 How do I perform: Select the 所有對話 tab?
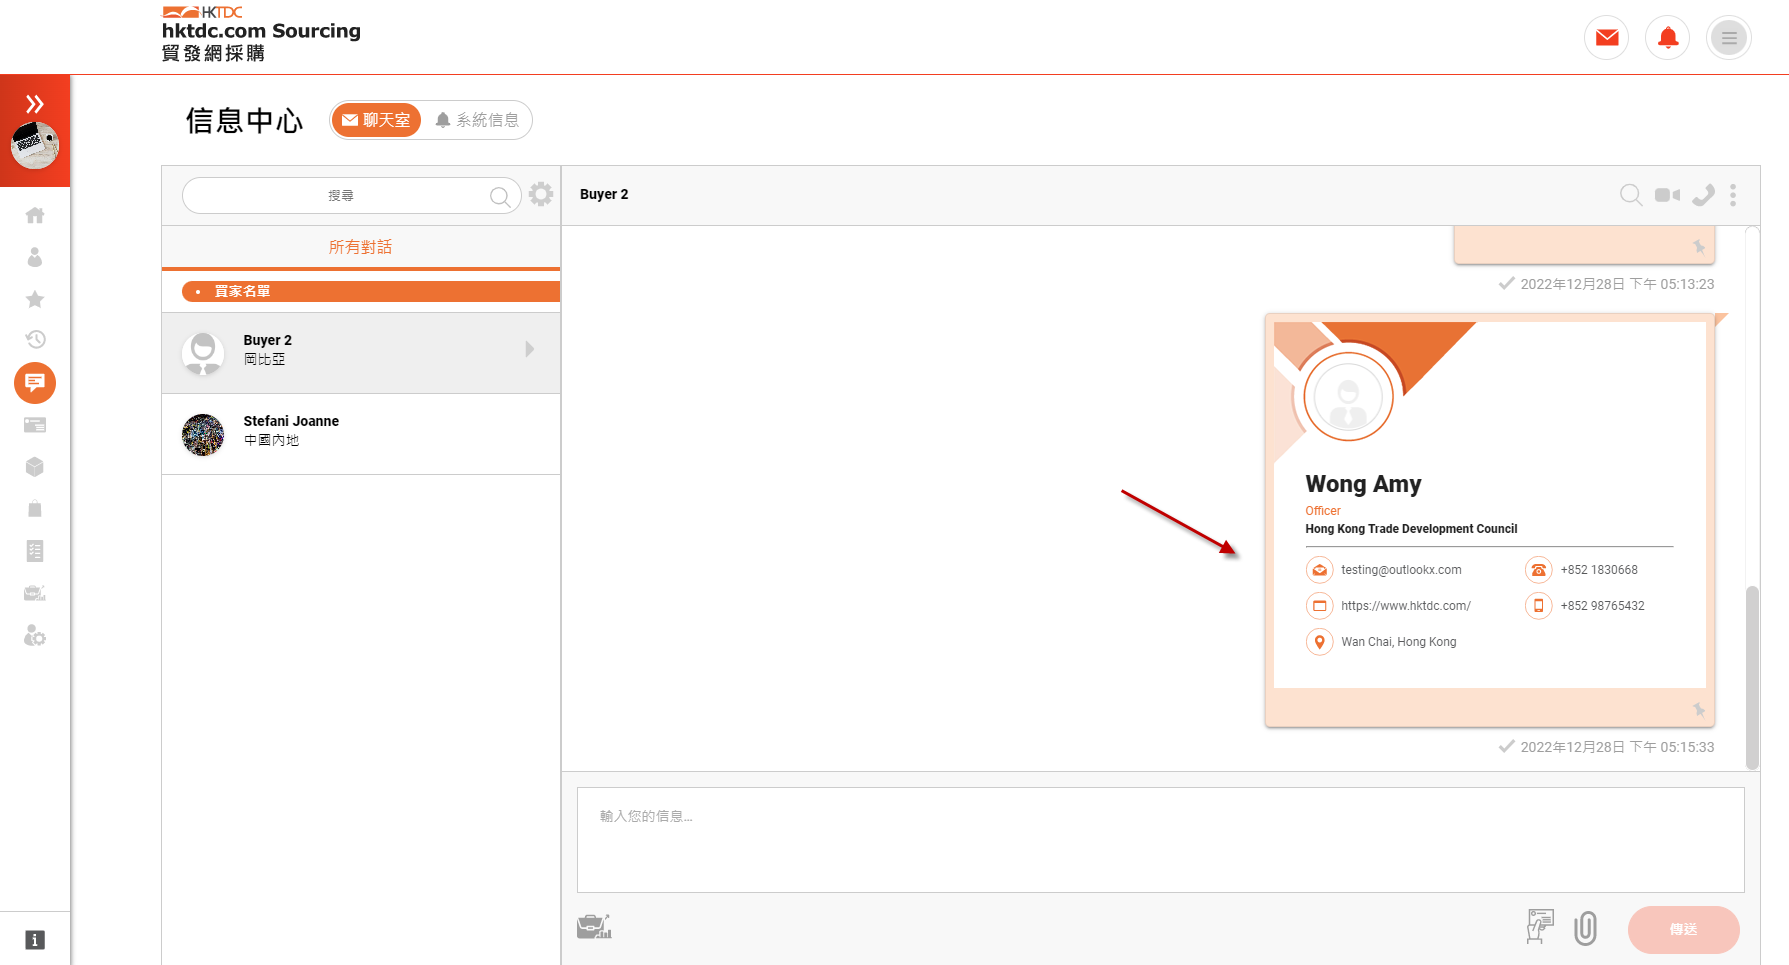tap(361, 247)
